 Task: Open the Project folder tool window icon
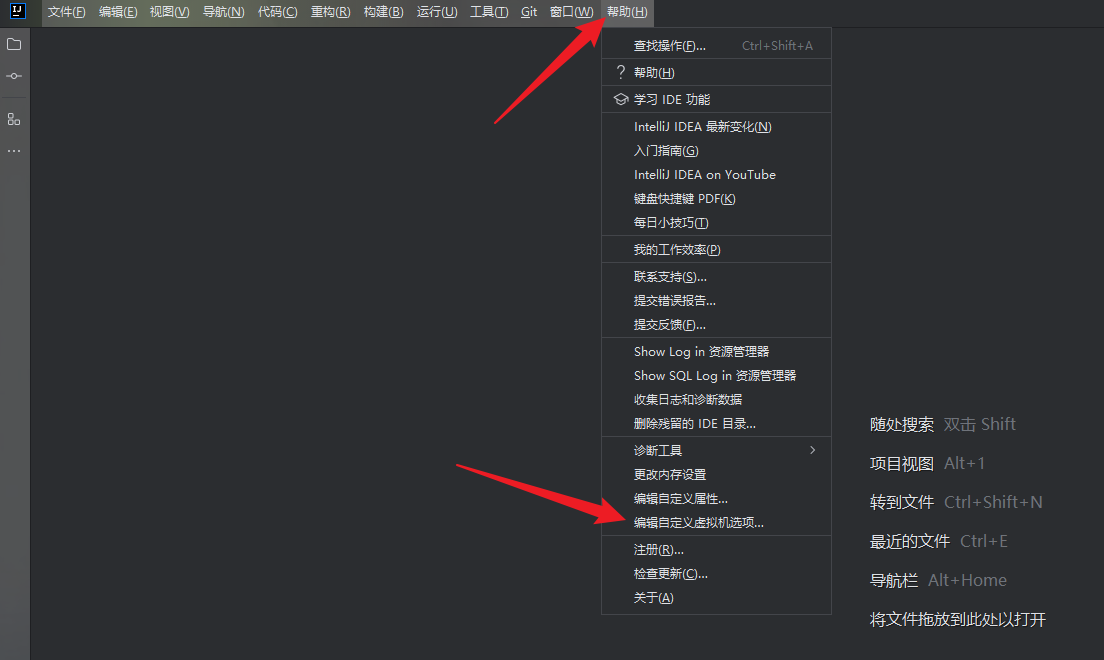pyautogui.click(x=14, y=44)
